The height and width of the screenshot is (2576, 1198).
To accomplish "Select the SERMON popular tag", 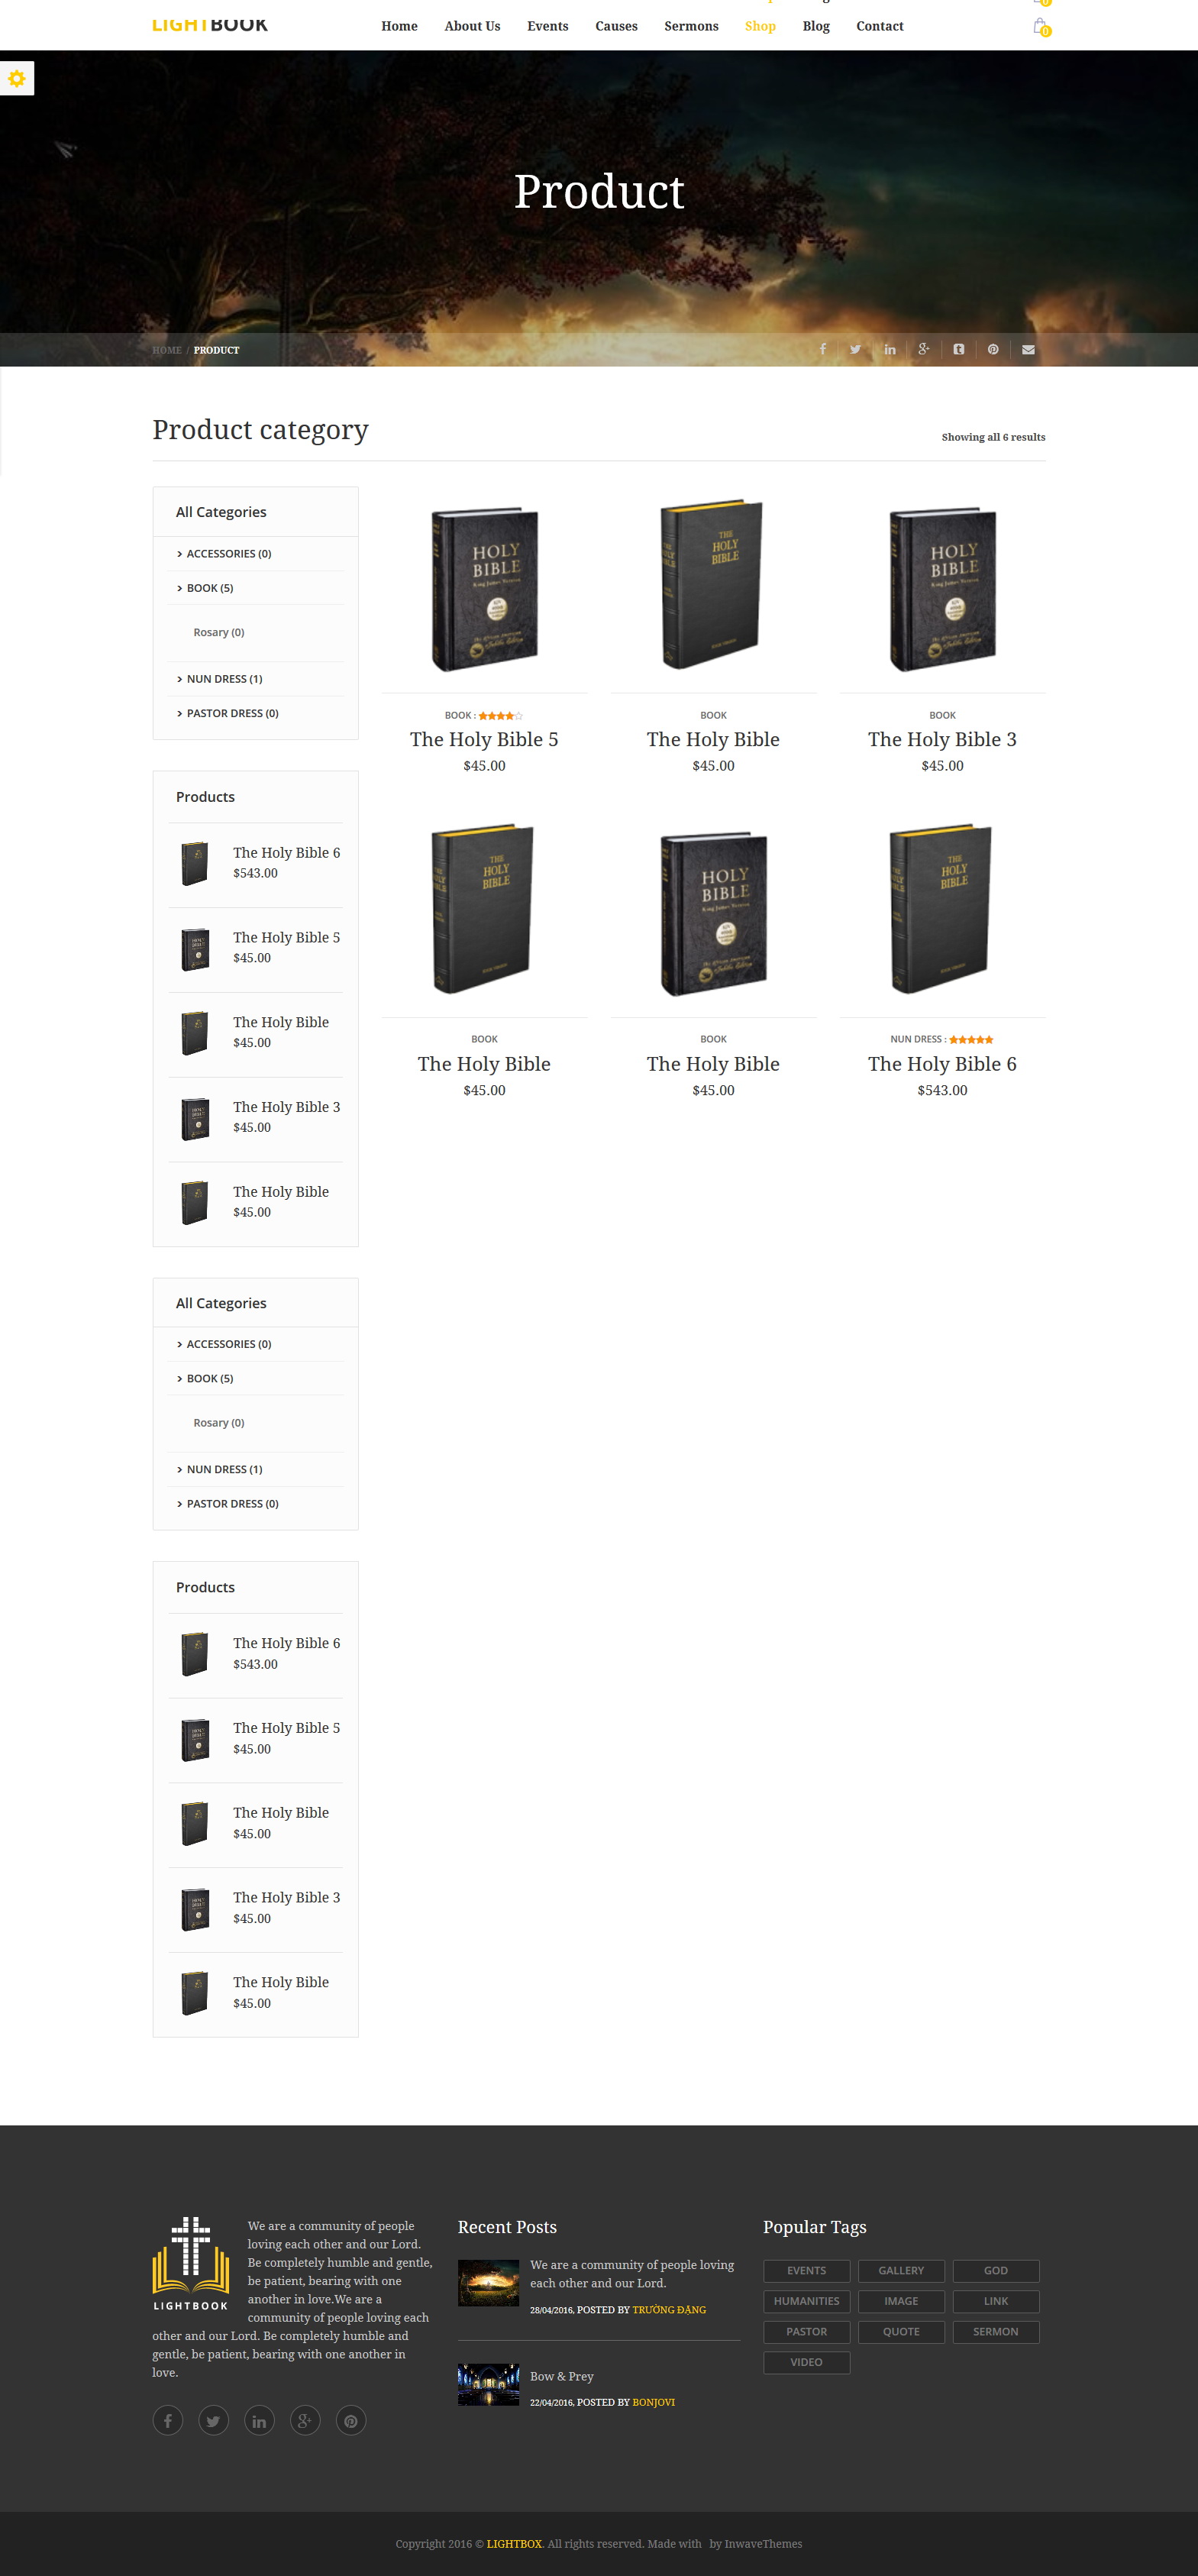I will 996,2331.
